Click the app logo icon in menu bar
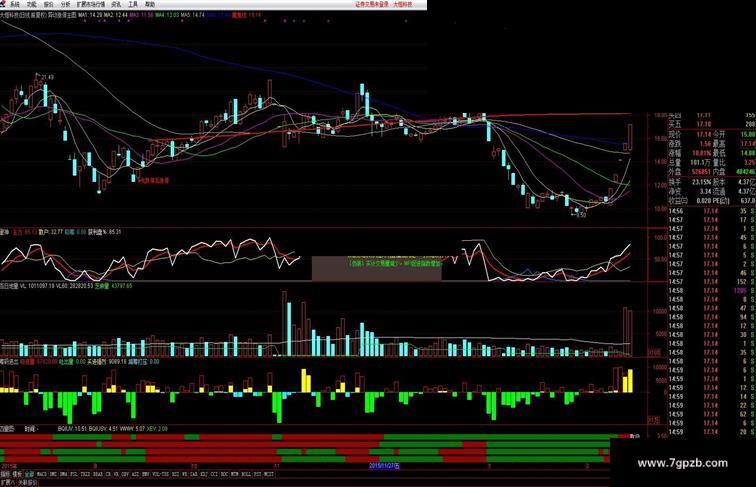 (4, 4)
